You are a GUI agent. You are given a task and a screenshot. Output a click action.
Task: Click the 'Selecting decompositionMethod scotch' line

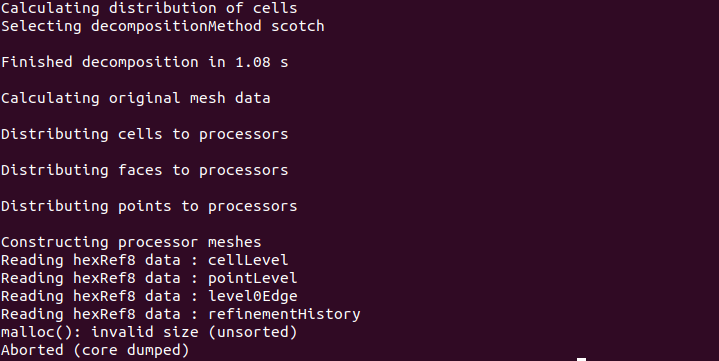coord(163,26)
